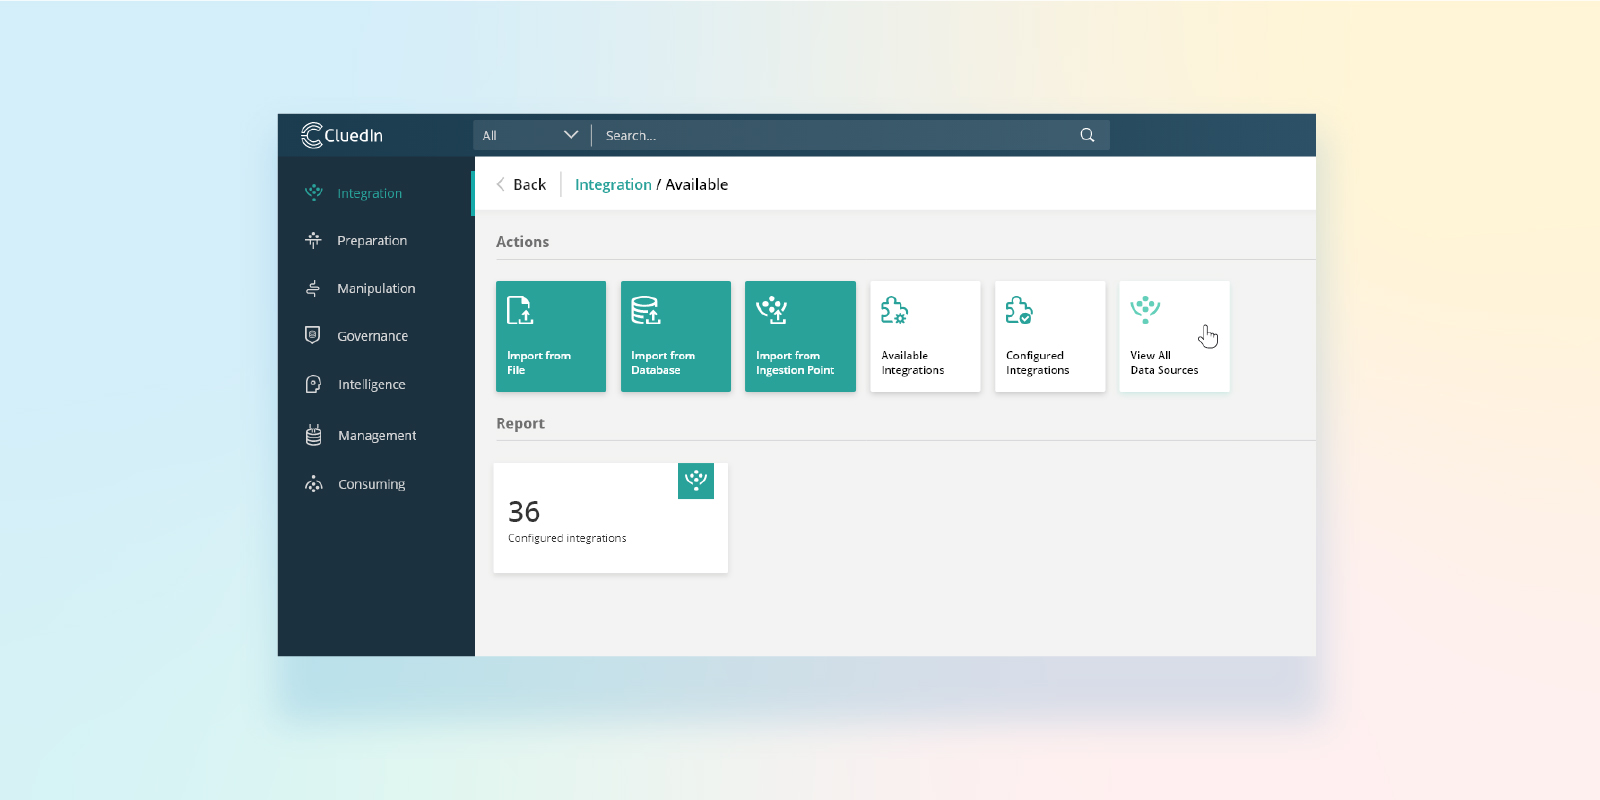Click the Available breadcrumb text
Viewport: 1600px width, 800px height.
[697, 184]
